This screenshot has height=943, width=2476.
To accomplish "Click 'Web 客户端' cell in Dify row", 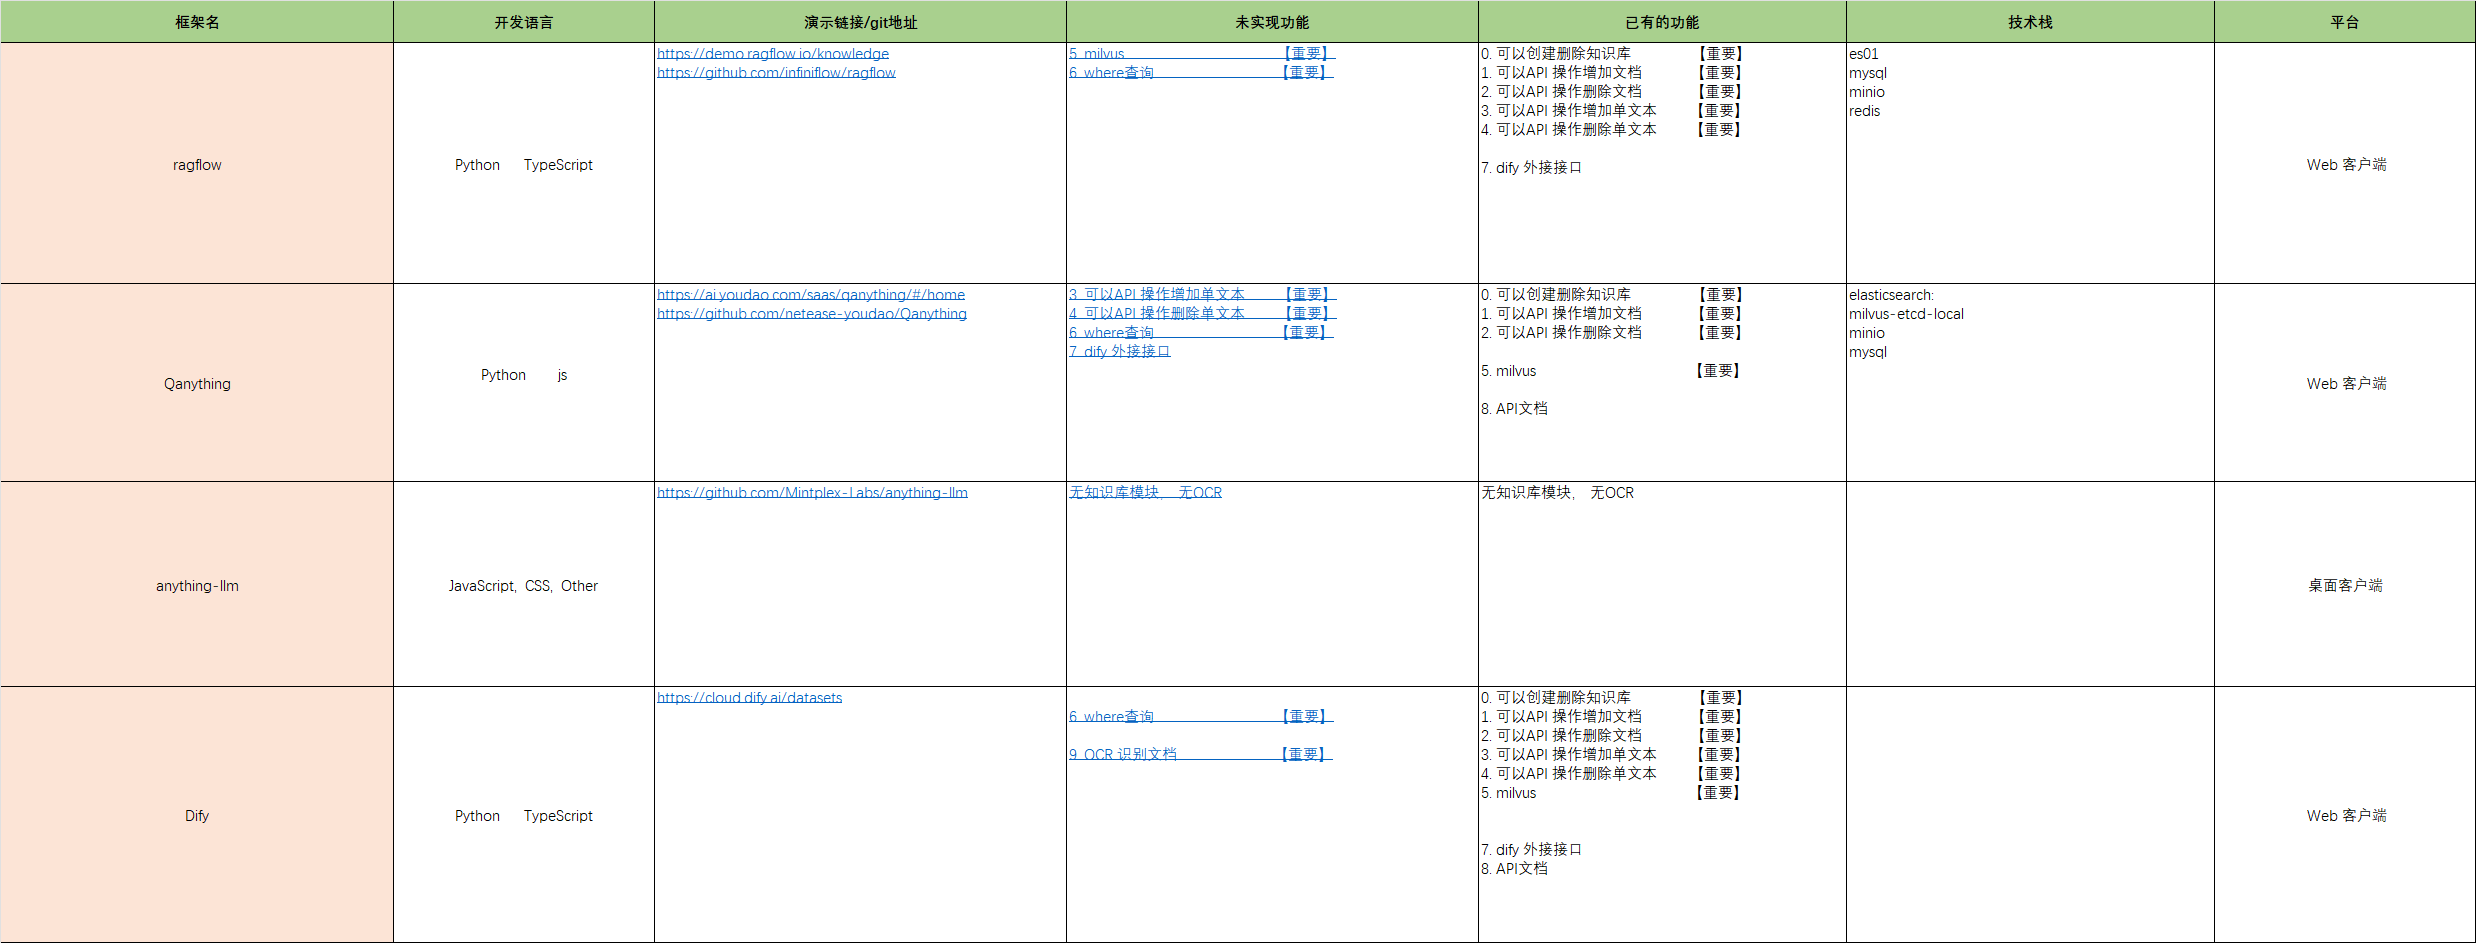I will click(2345, 815).
